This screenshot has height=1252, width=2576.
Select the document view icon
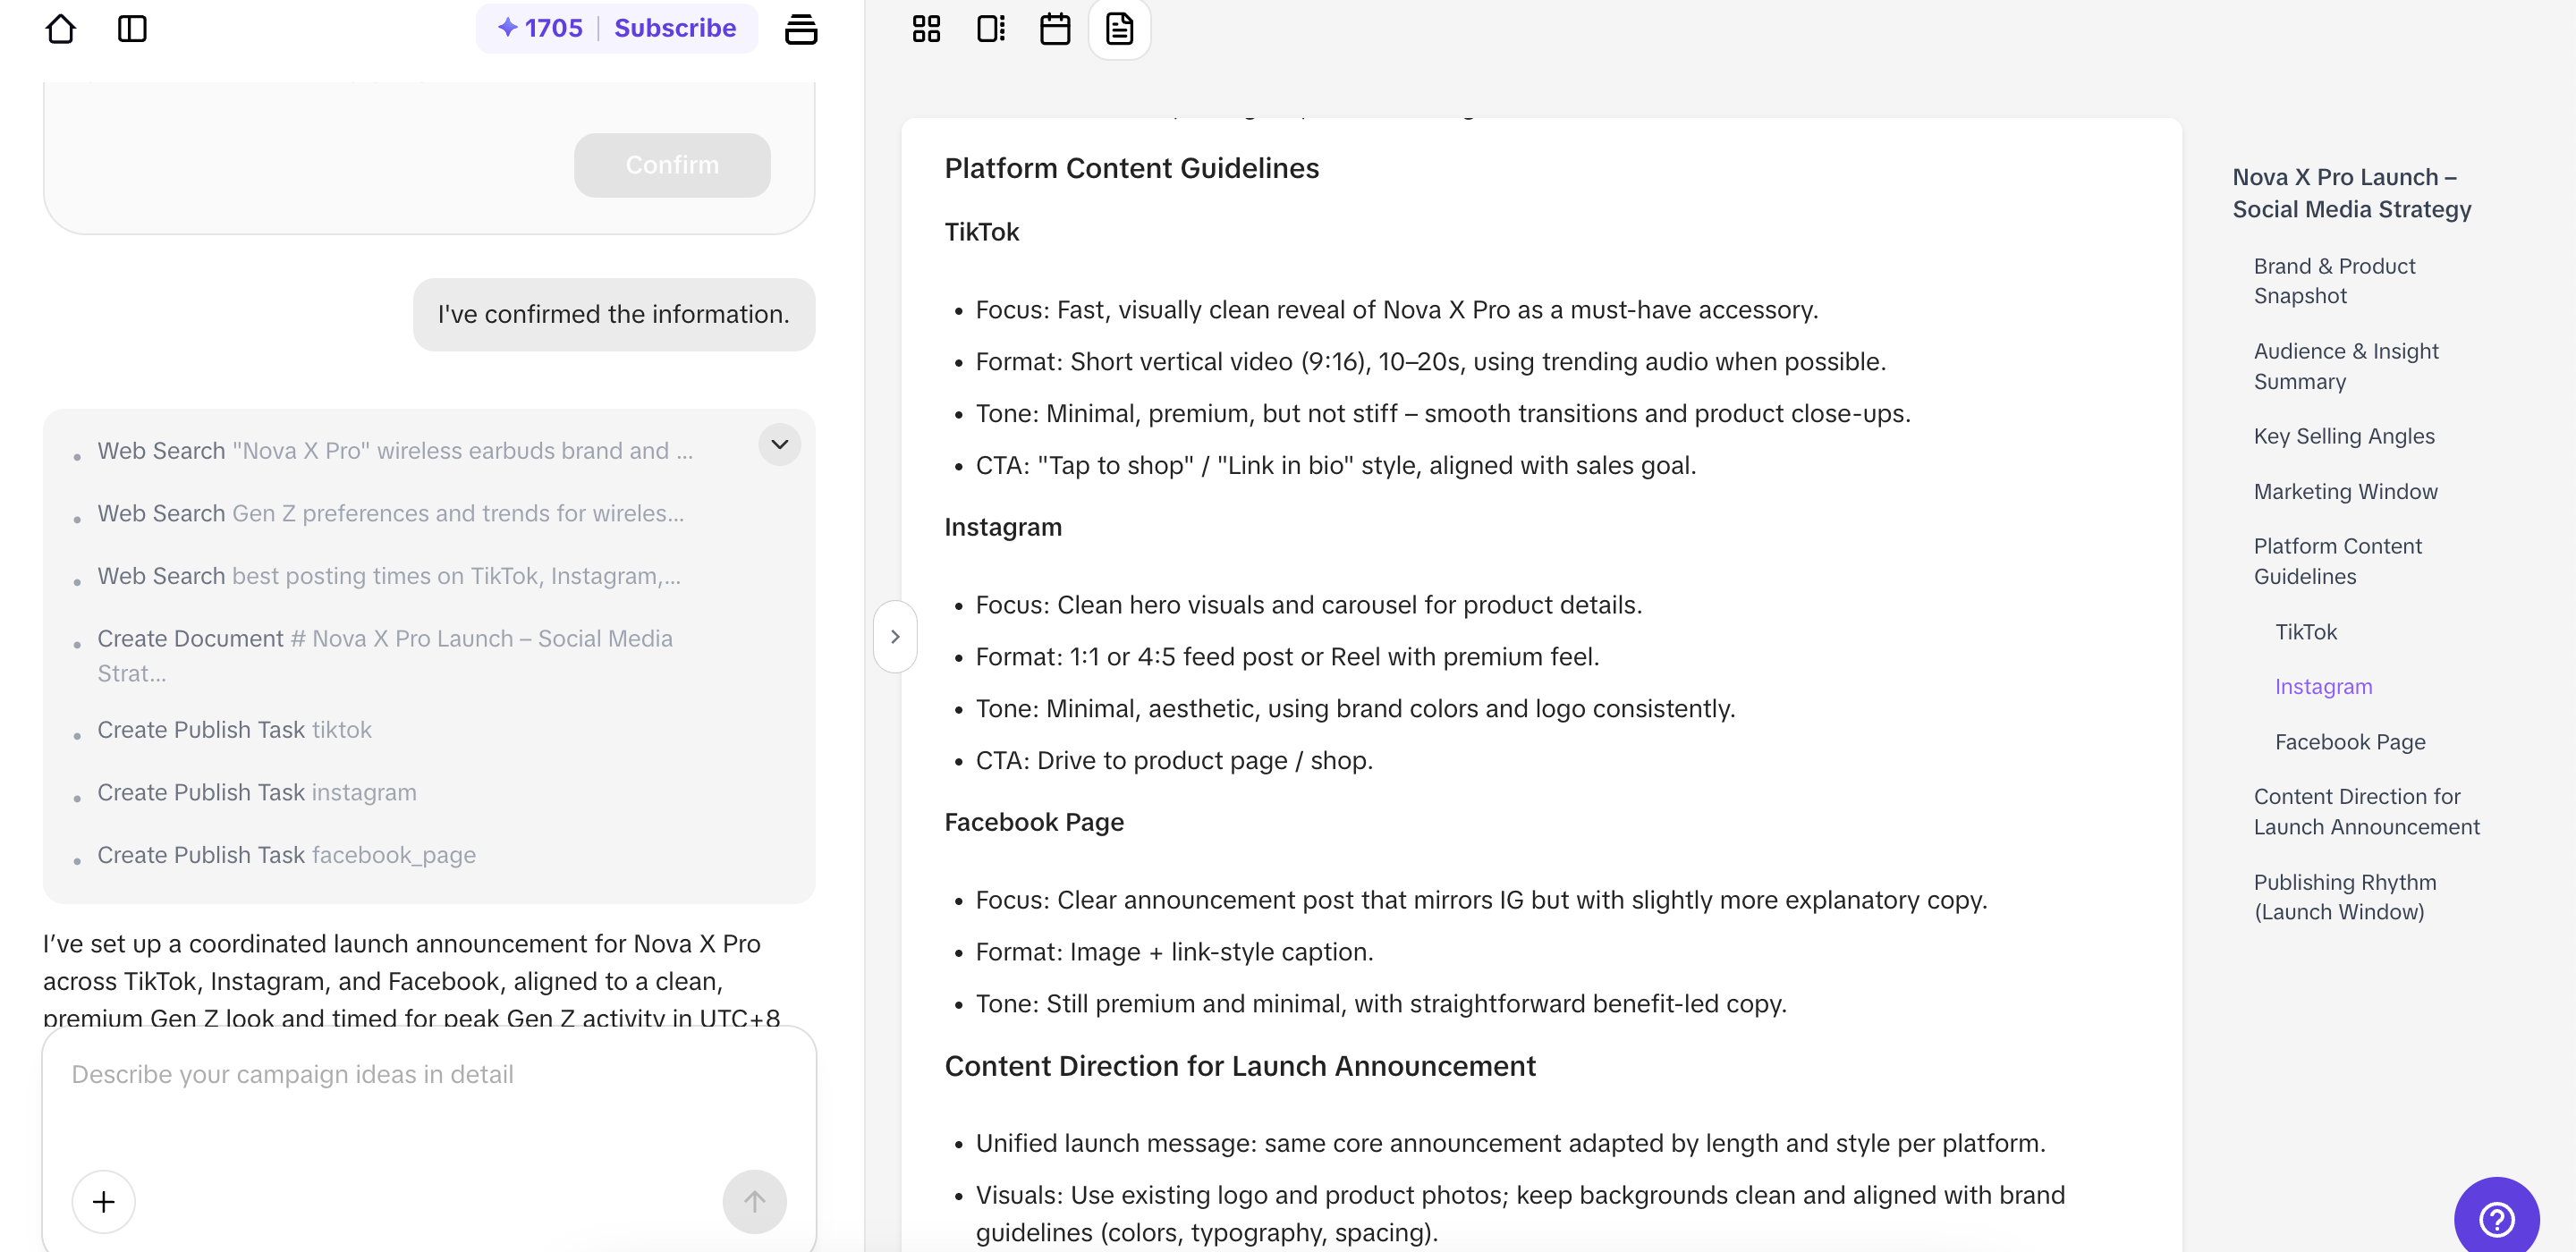[x=1119, y=29]
